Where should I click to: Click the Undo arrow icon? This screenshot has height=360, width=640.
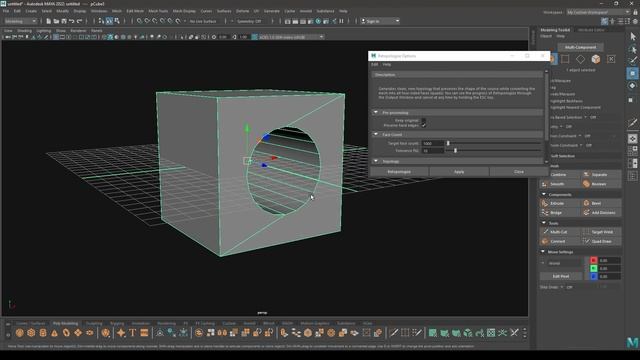point(71,21)
